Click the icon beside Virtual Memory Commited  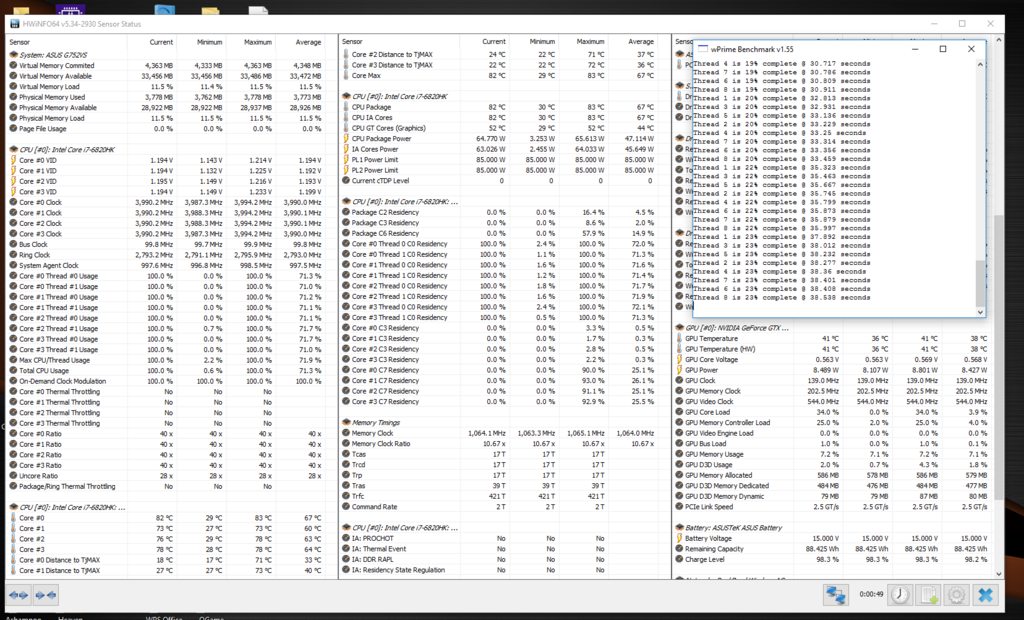point(13,65)
